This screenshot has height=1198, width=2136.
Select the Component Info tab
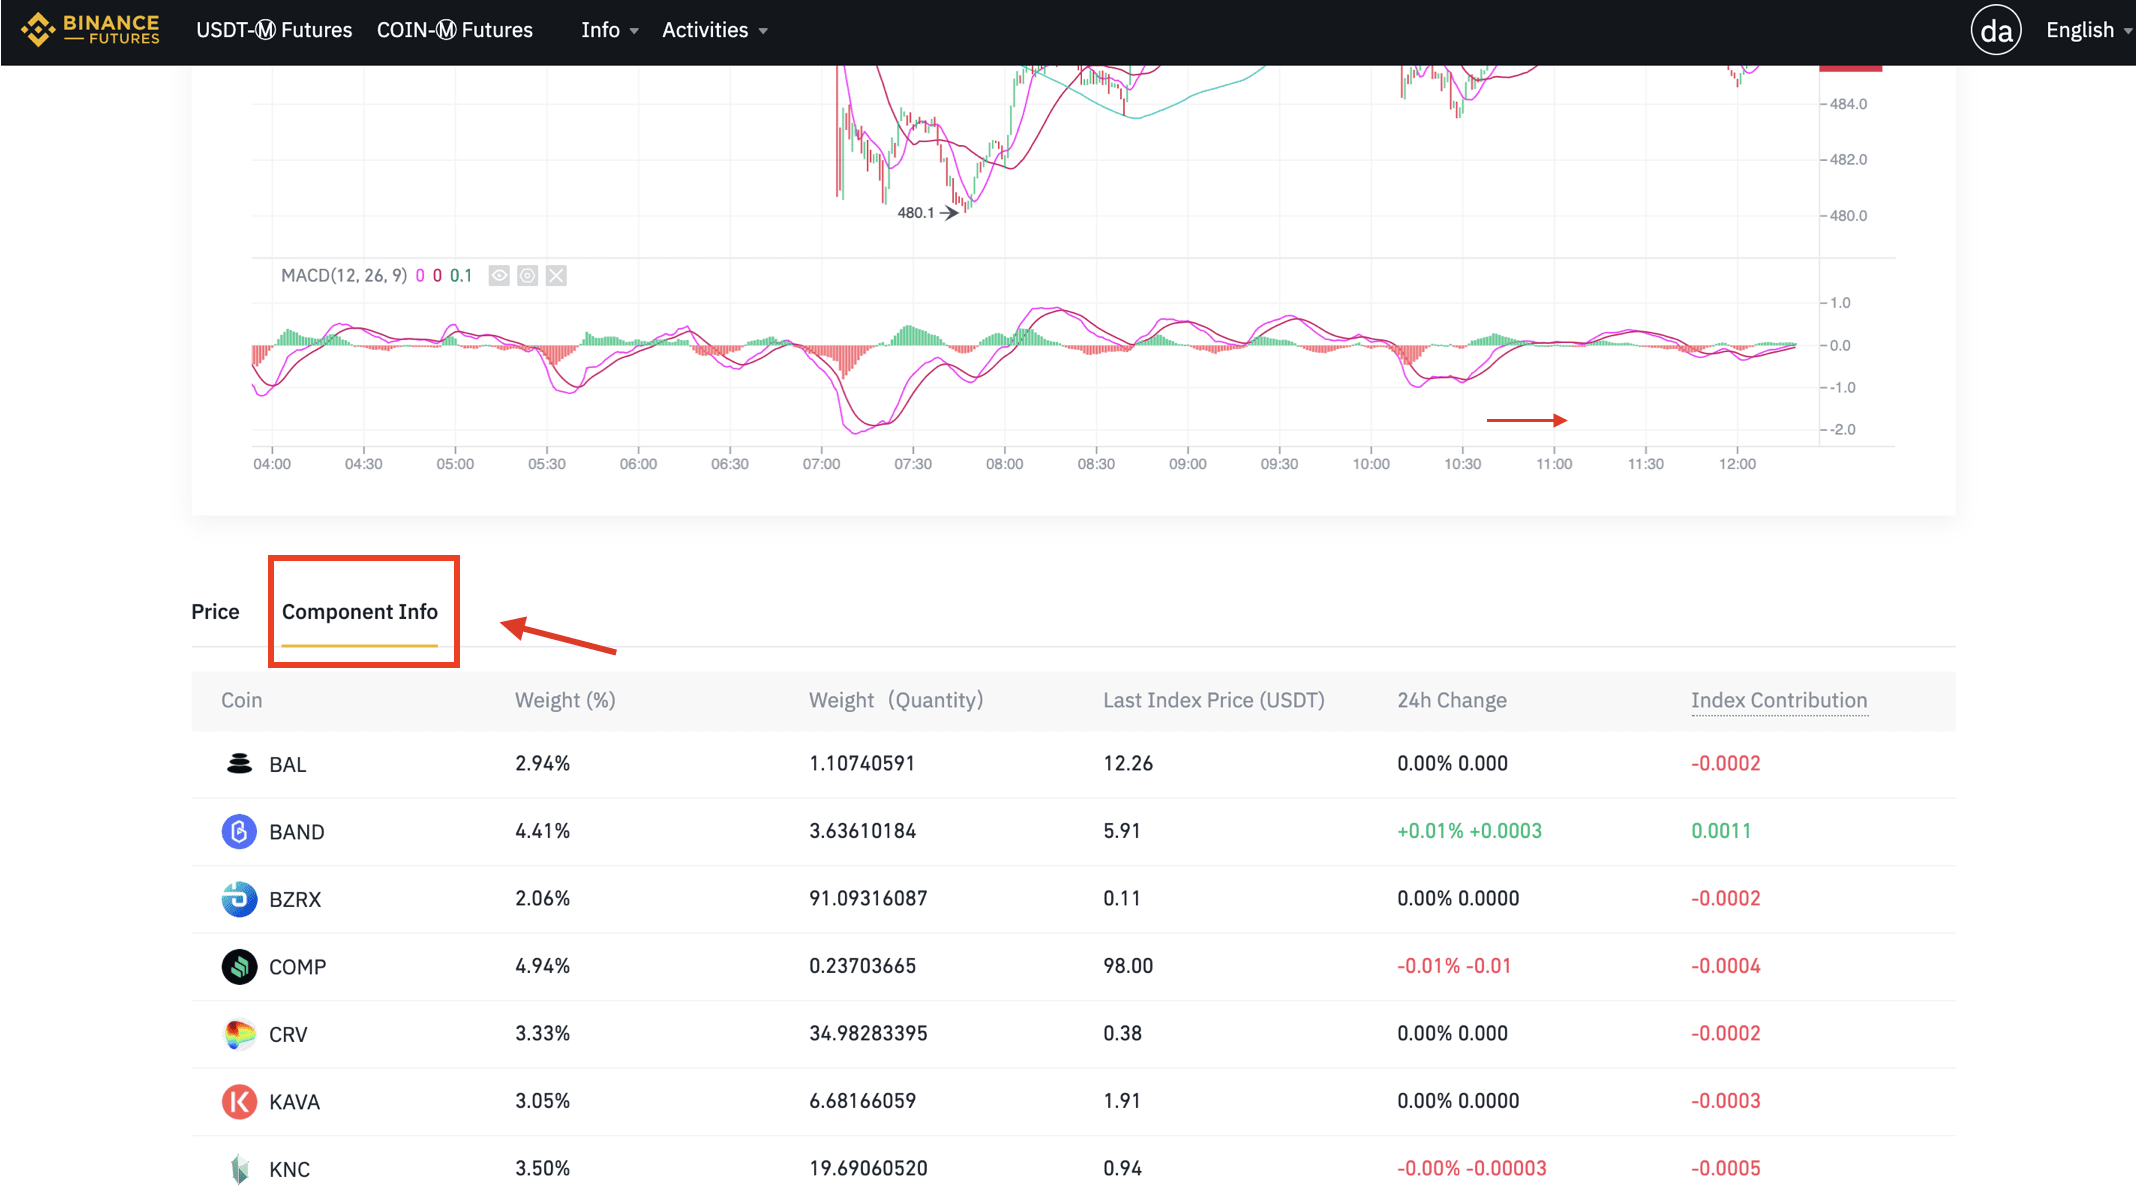pos(360,611)
